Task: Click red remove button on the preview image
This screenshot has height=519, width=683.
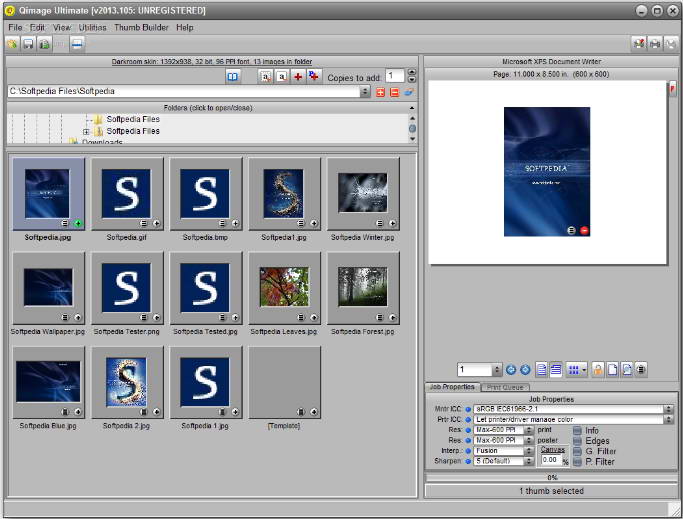Action: 585,231
